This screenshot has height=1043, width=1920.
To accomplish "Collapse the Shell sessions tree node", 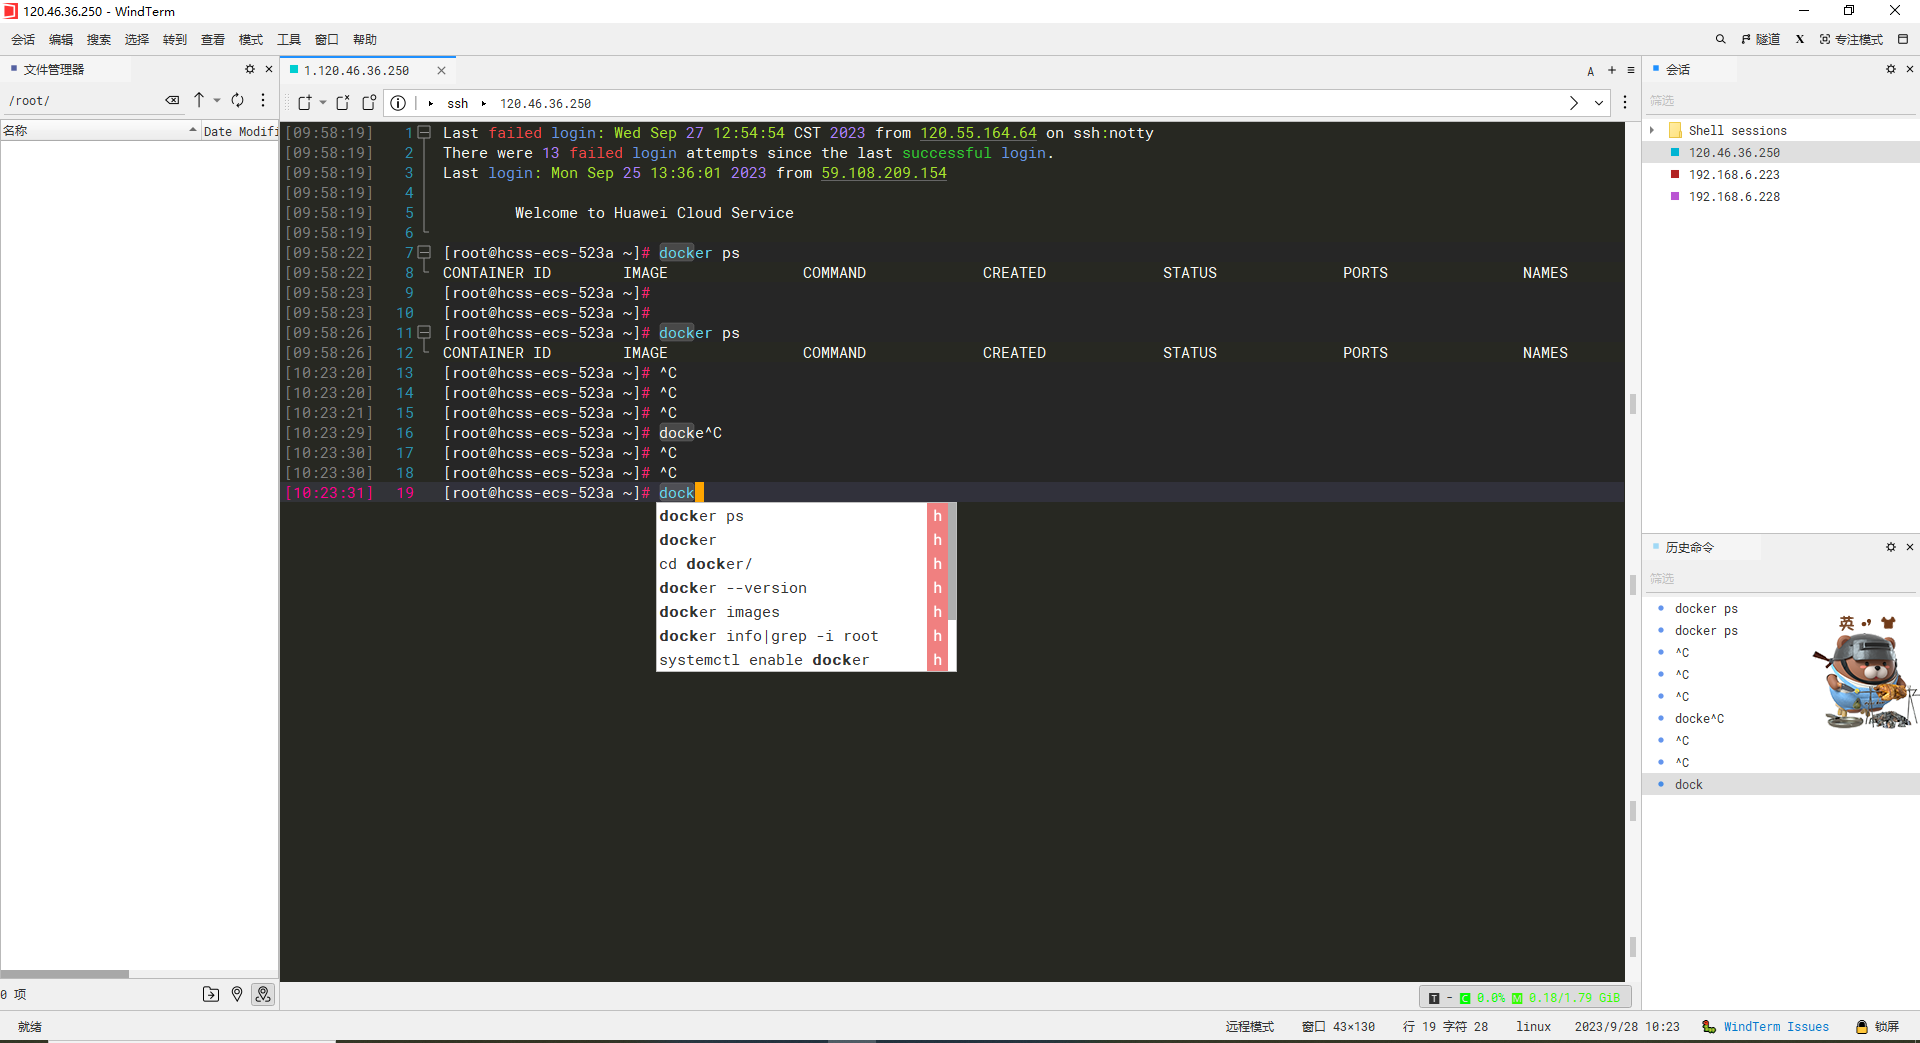I will [x=1653, y=131].
